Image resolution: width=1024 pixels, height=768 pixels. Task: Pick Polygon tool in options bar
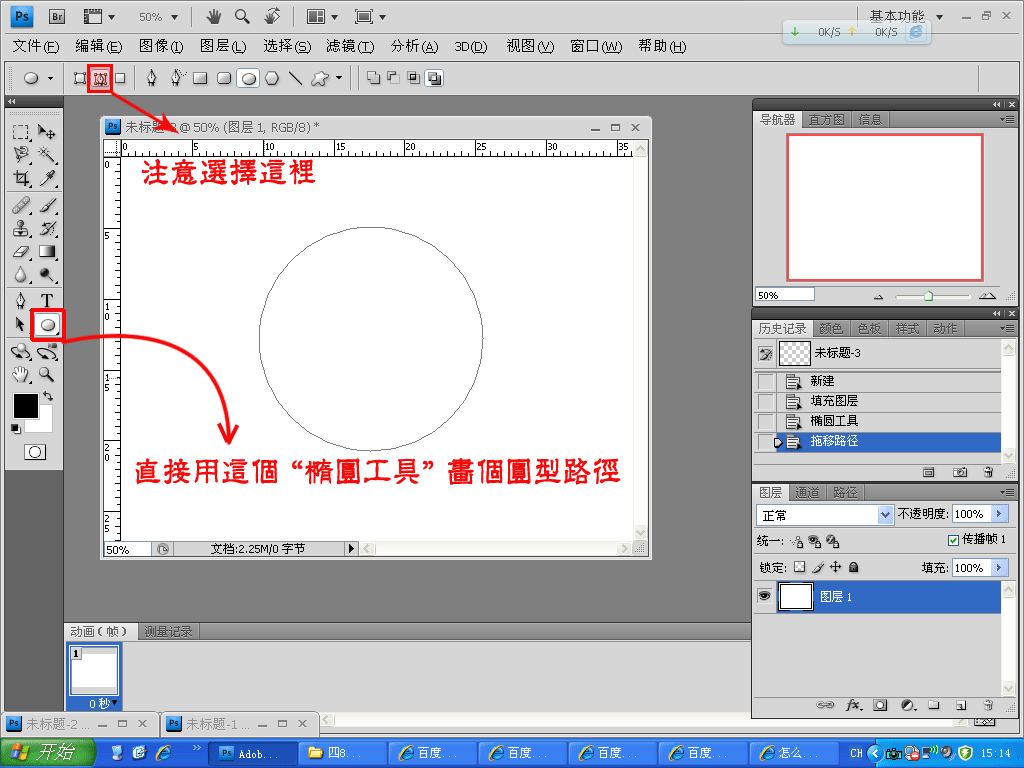pyautogui.click(x=272, y=78)
